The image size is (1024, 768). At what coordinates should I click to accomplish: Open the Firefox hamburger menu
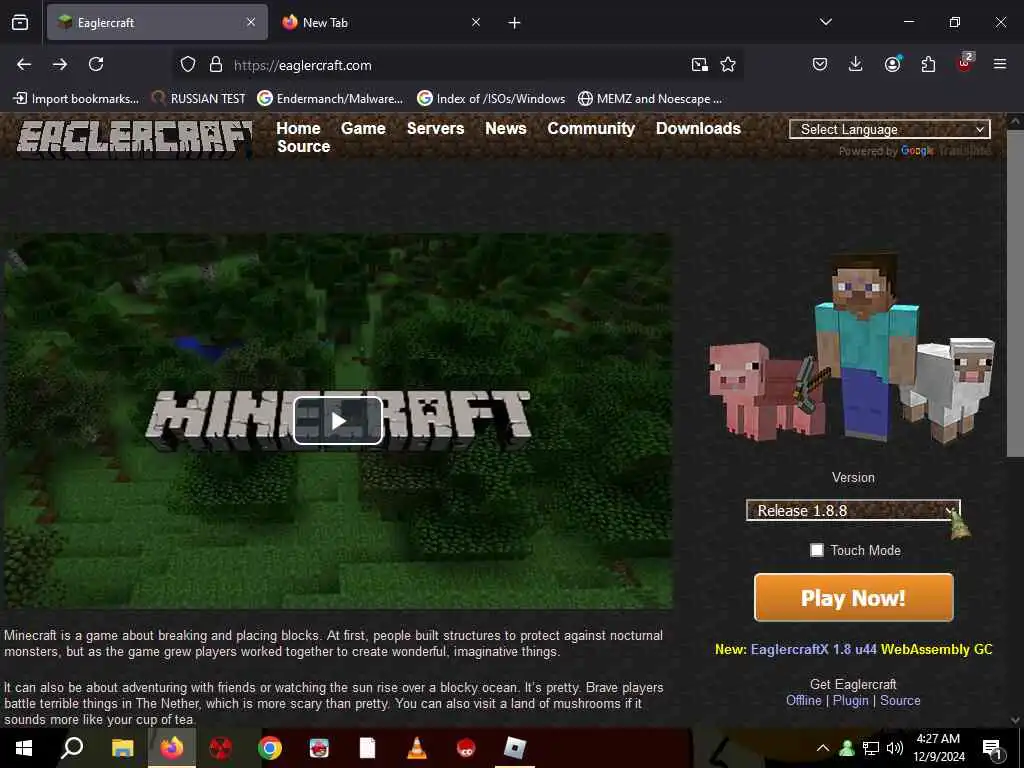[1000, 64]
